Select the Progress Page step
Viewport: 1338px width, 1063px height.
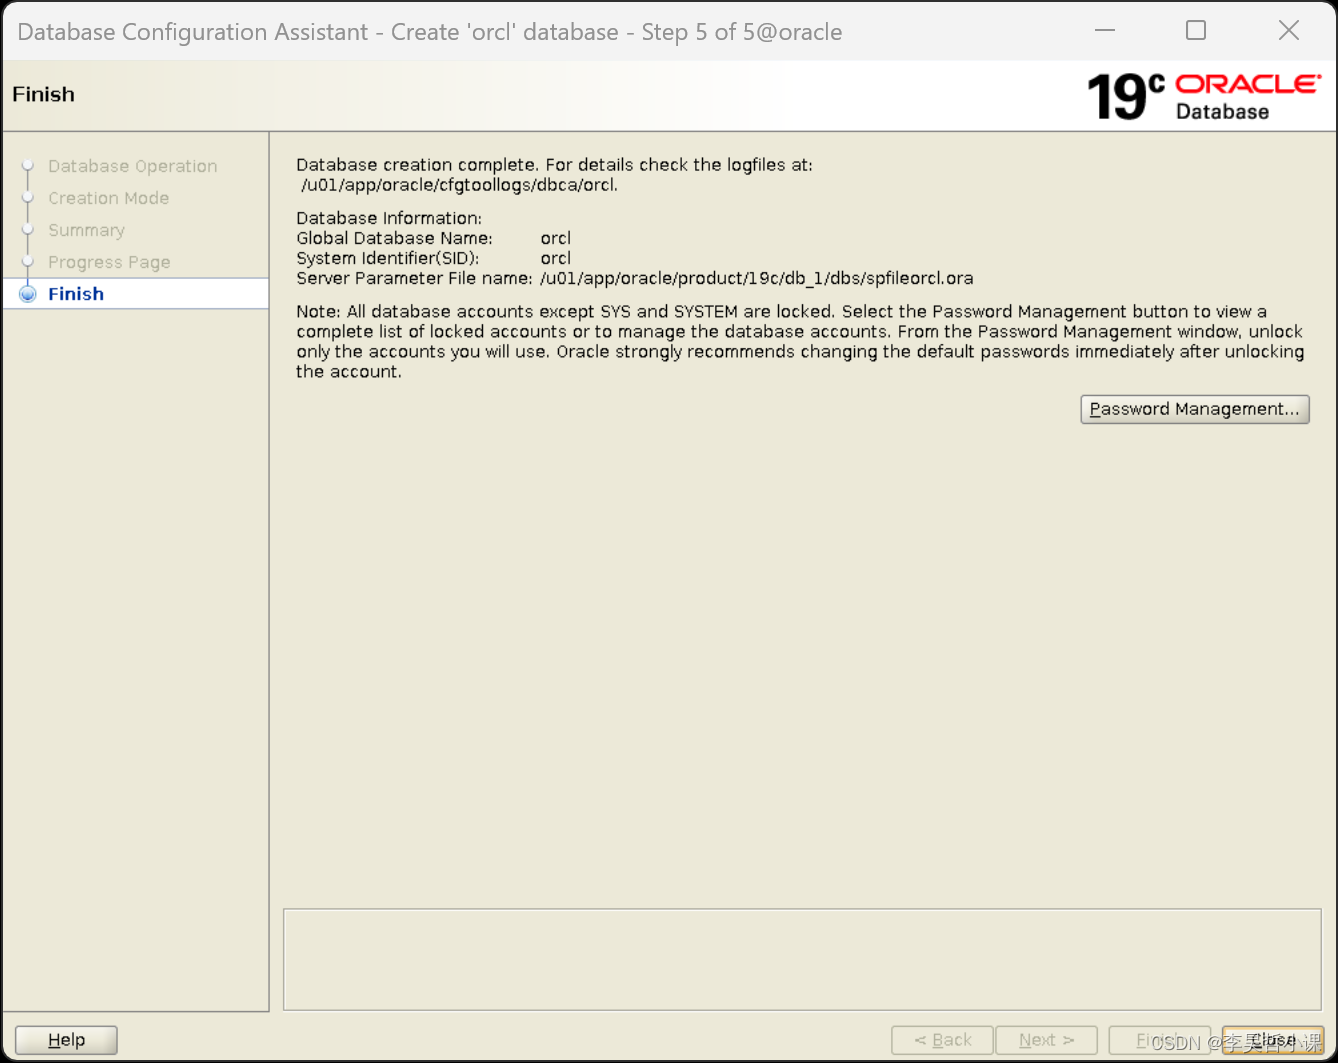[x=109, y=262]
